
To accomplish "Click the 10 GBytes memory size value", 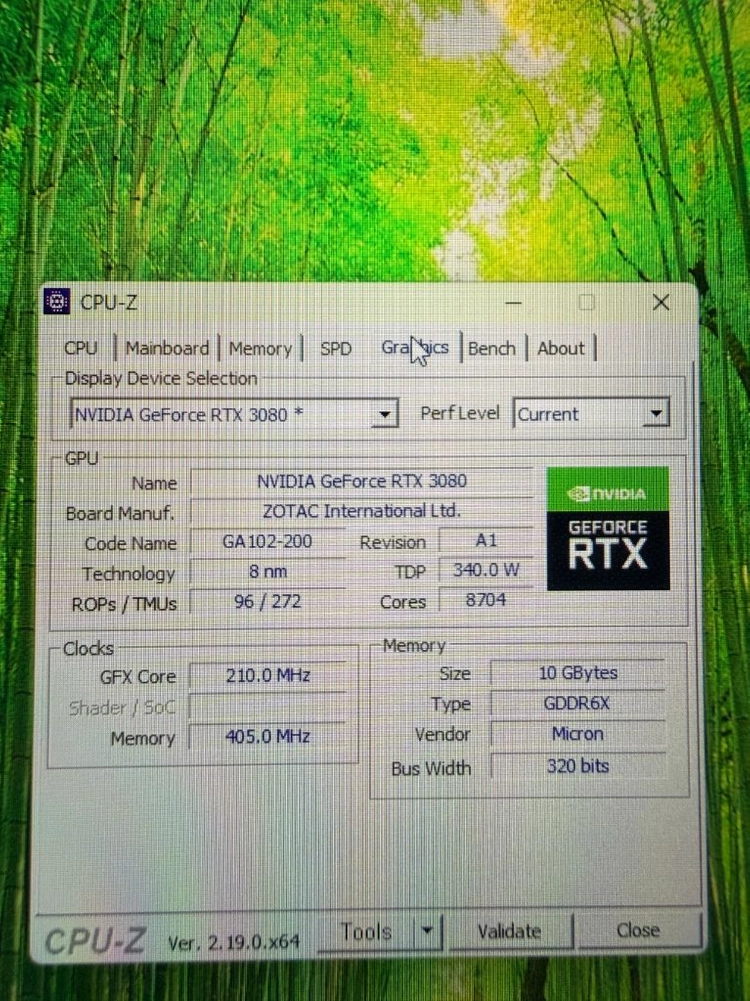I will coord(578,673).
